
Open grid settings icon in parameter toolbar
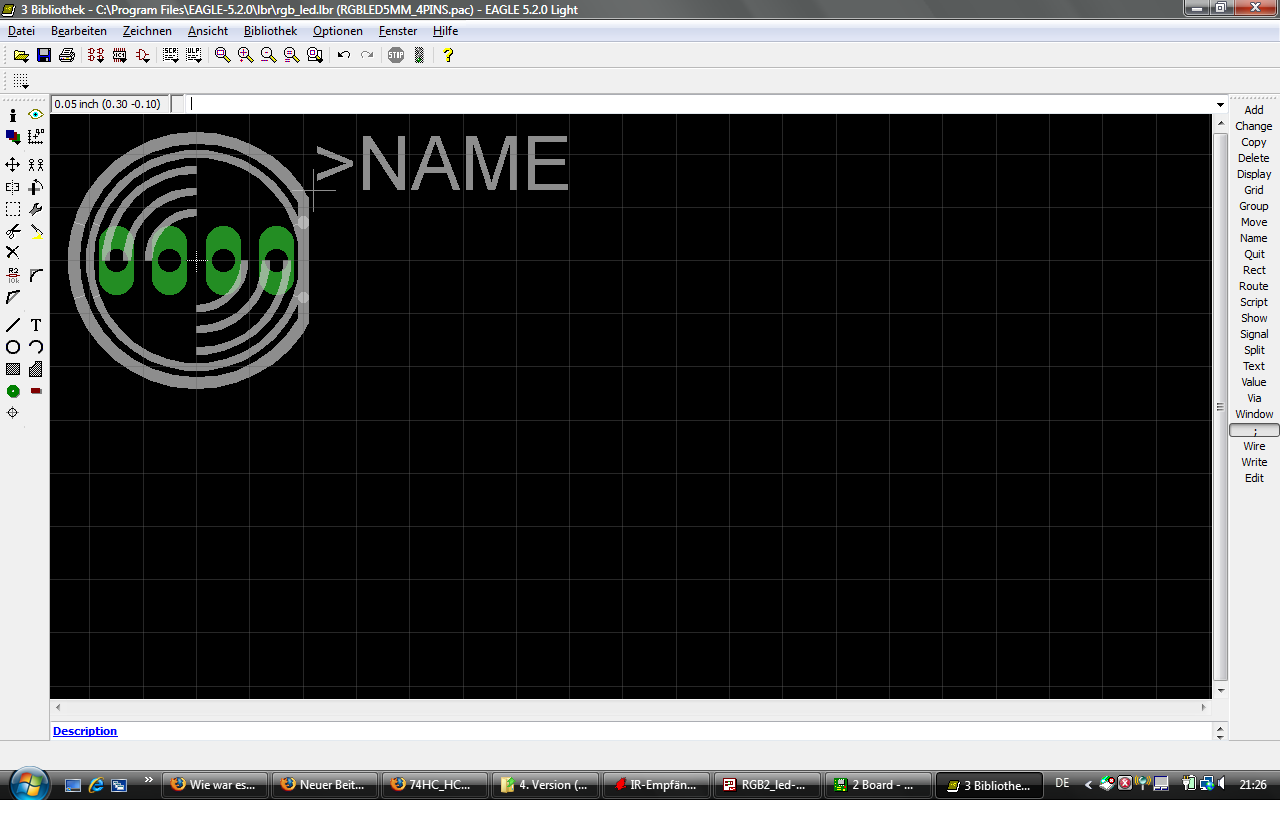click(21, 81)
